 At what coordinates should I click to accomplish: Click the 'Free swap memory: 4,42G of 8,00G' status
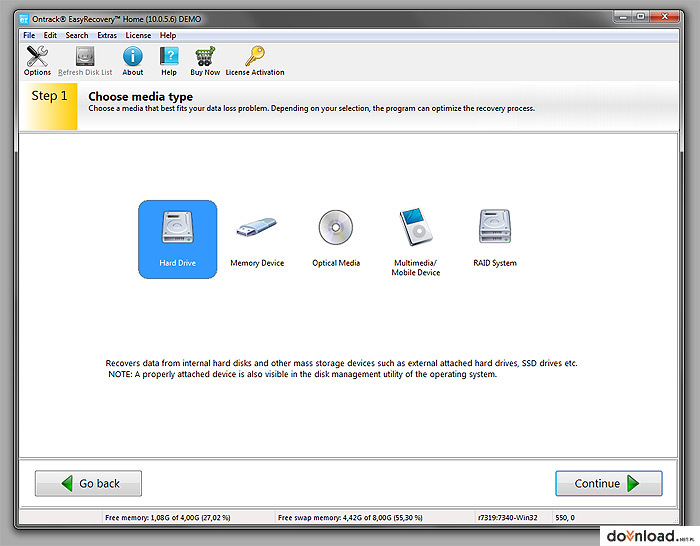(350, 518)
